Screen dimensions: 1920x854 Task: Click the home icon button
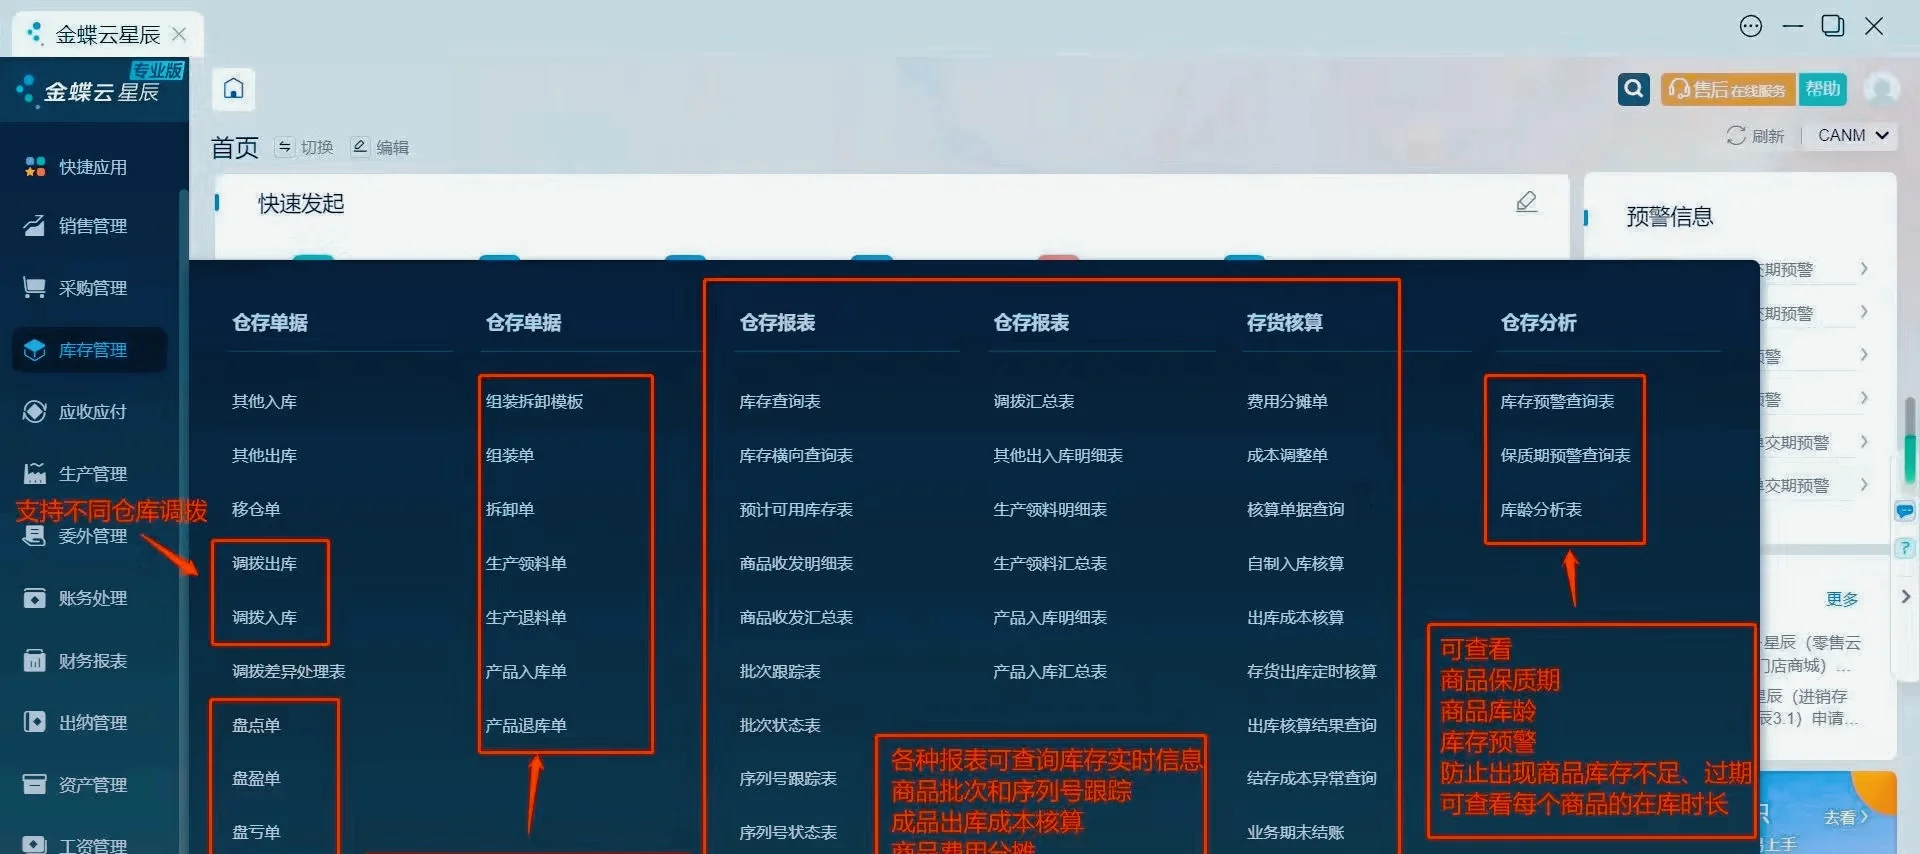[233, 89]
